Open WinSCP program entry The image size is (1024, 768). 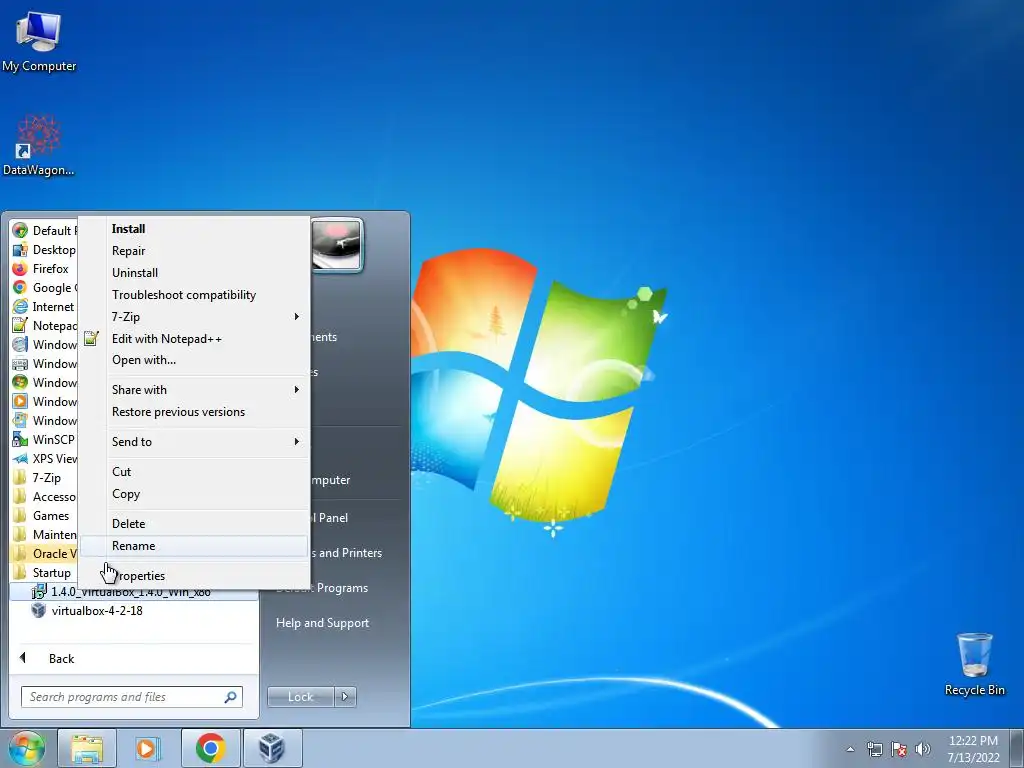pos(44,440)
